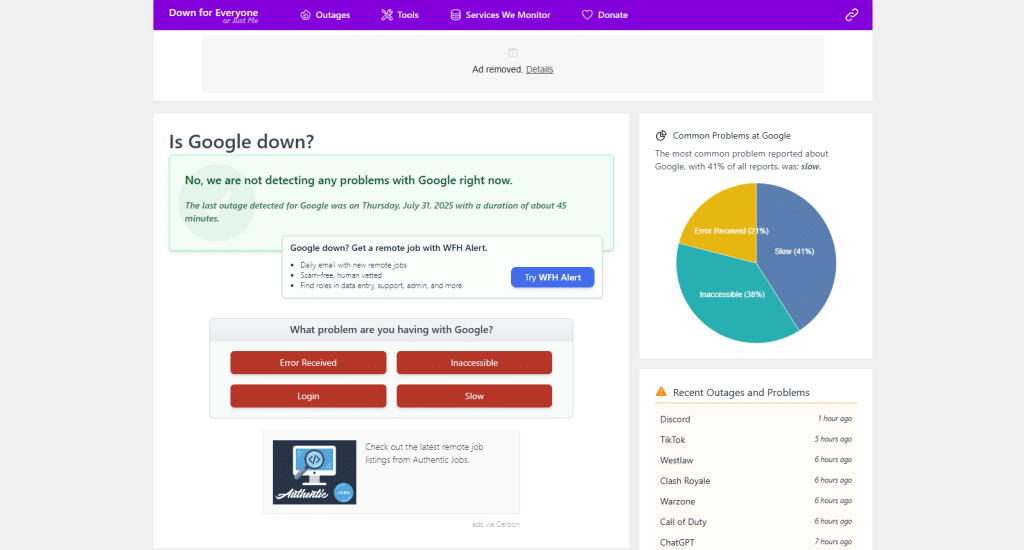
Task: Click the Donate heart icon
Action: [x=587, y=15]
